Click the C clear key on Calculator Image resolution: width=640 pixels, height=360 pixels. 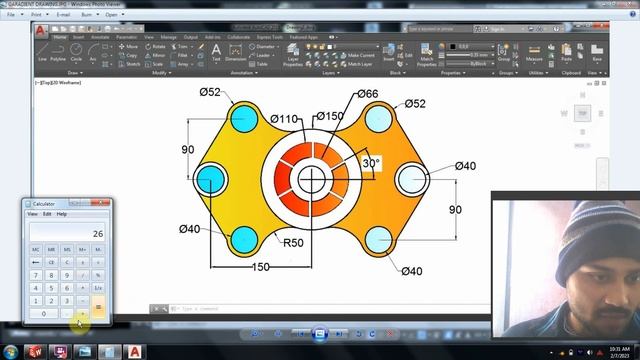tap(67, 262)
